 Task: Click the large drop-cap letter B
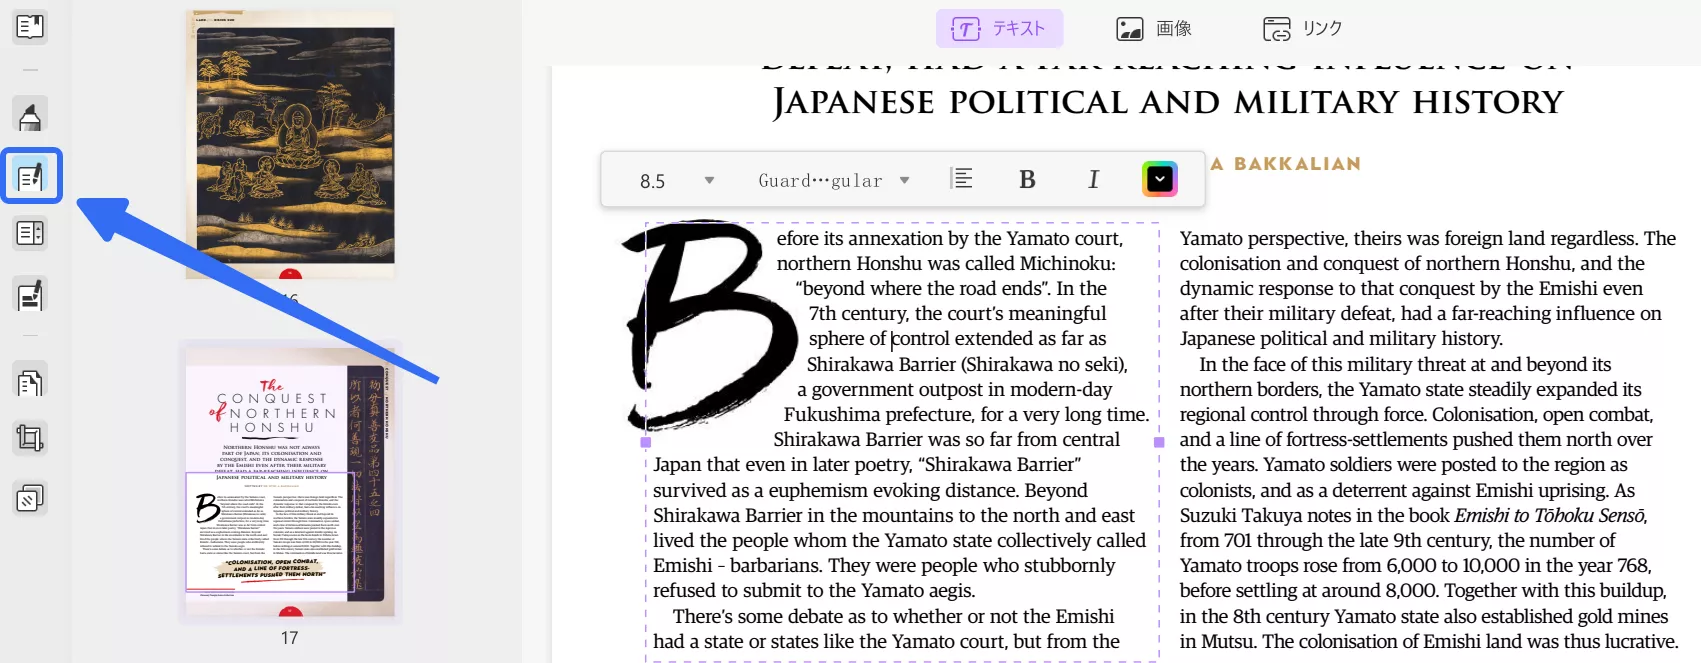(709, 324)
